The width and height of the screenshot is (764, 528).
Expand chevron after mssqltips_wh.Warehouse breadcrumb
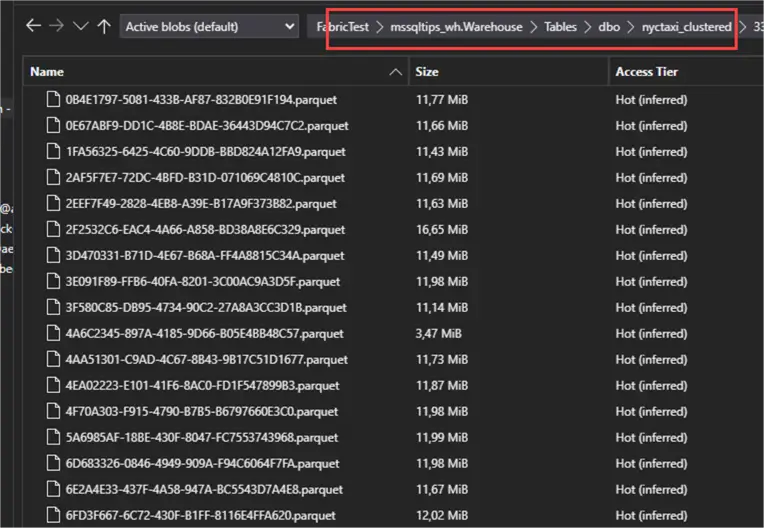(x=534, y=27)
